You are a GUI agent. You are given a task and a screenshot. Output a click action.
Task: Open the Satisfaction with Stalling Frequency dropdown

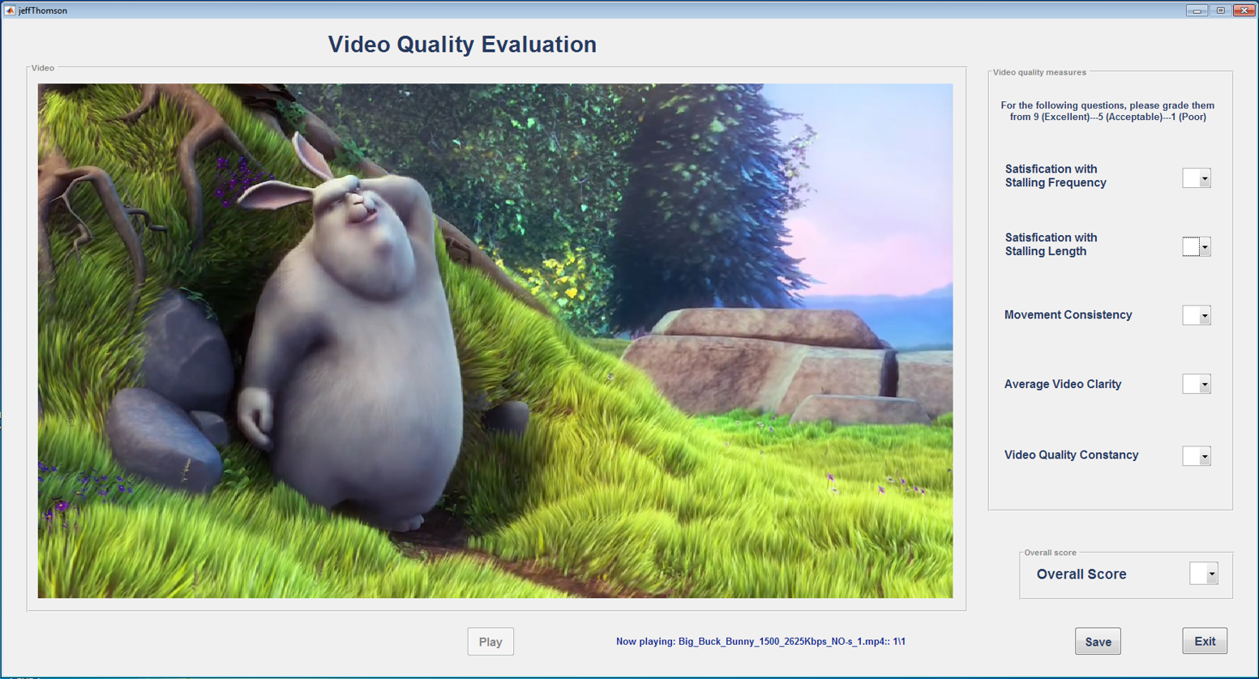click(x=1197, y=178)
